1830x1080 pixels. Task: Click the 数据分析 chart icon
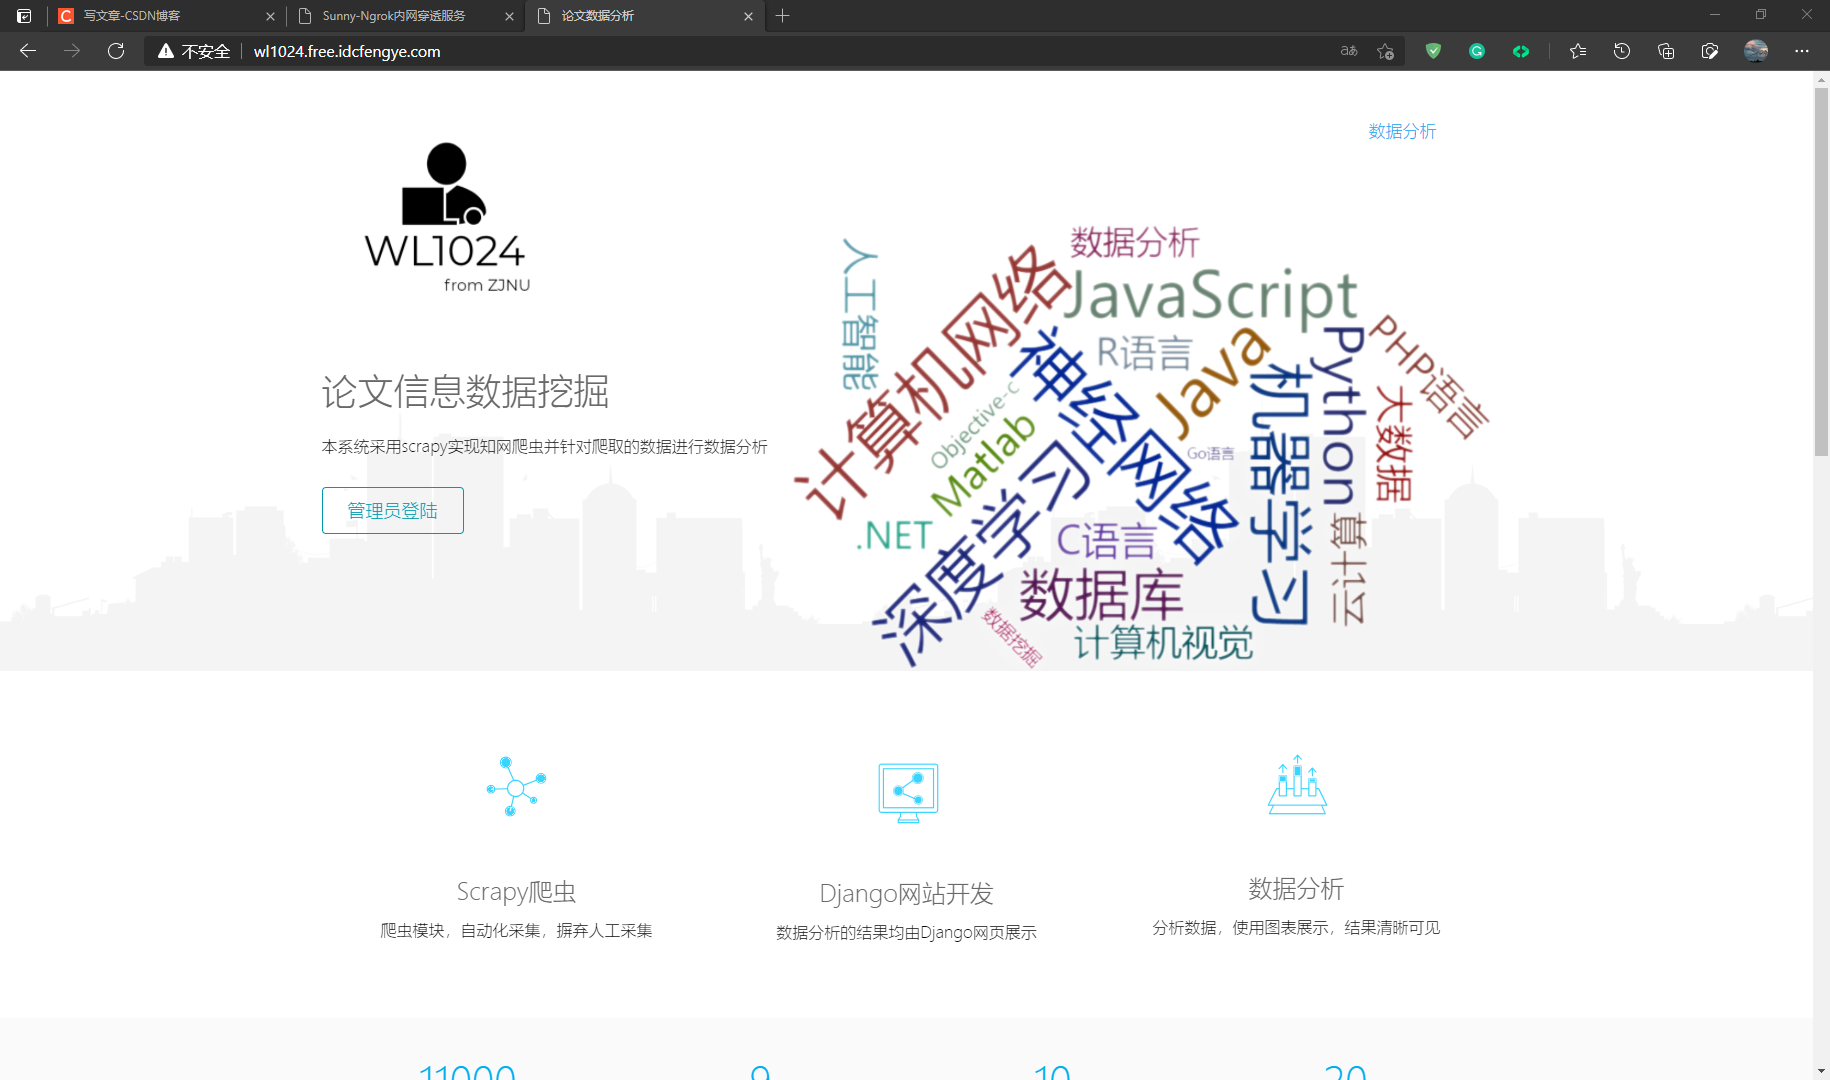(x=1297, y=785)
